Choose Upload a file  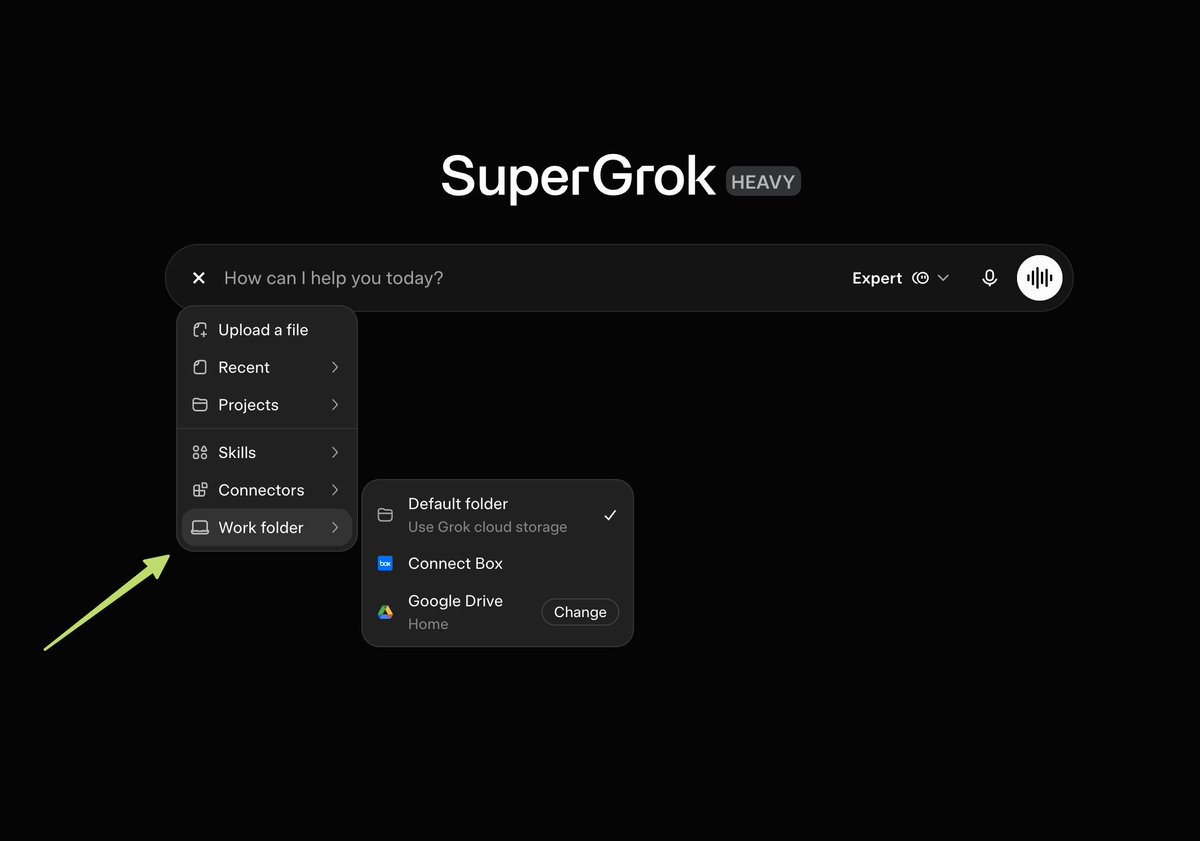[x=267, y=330]
